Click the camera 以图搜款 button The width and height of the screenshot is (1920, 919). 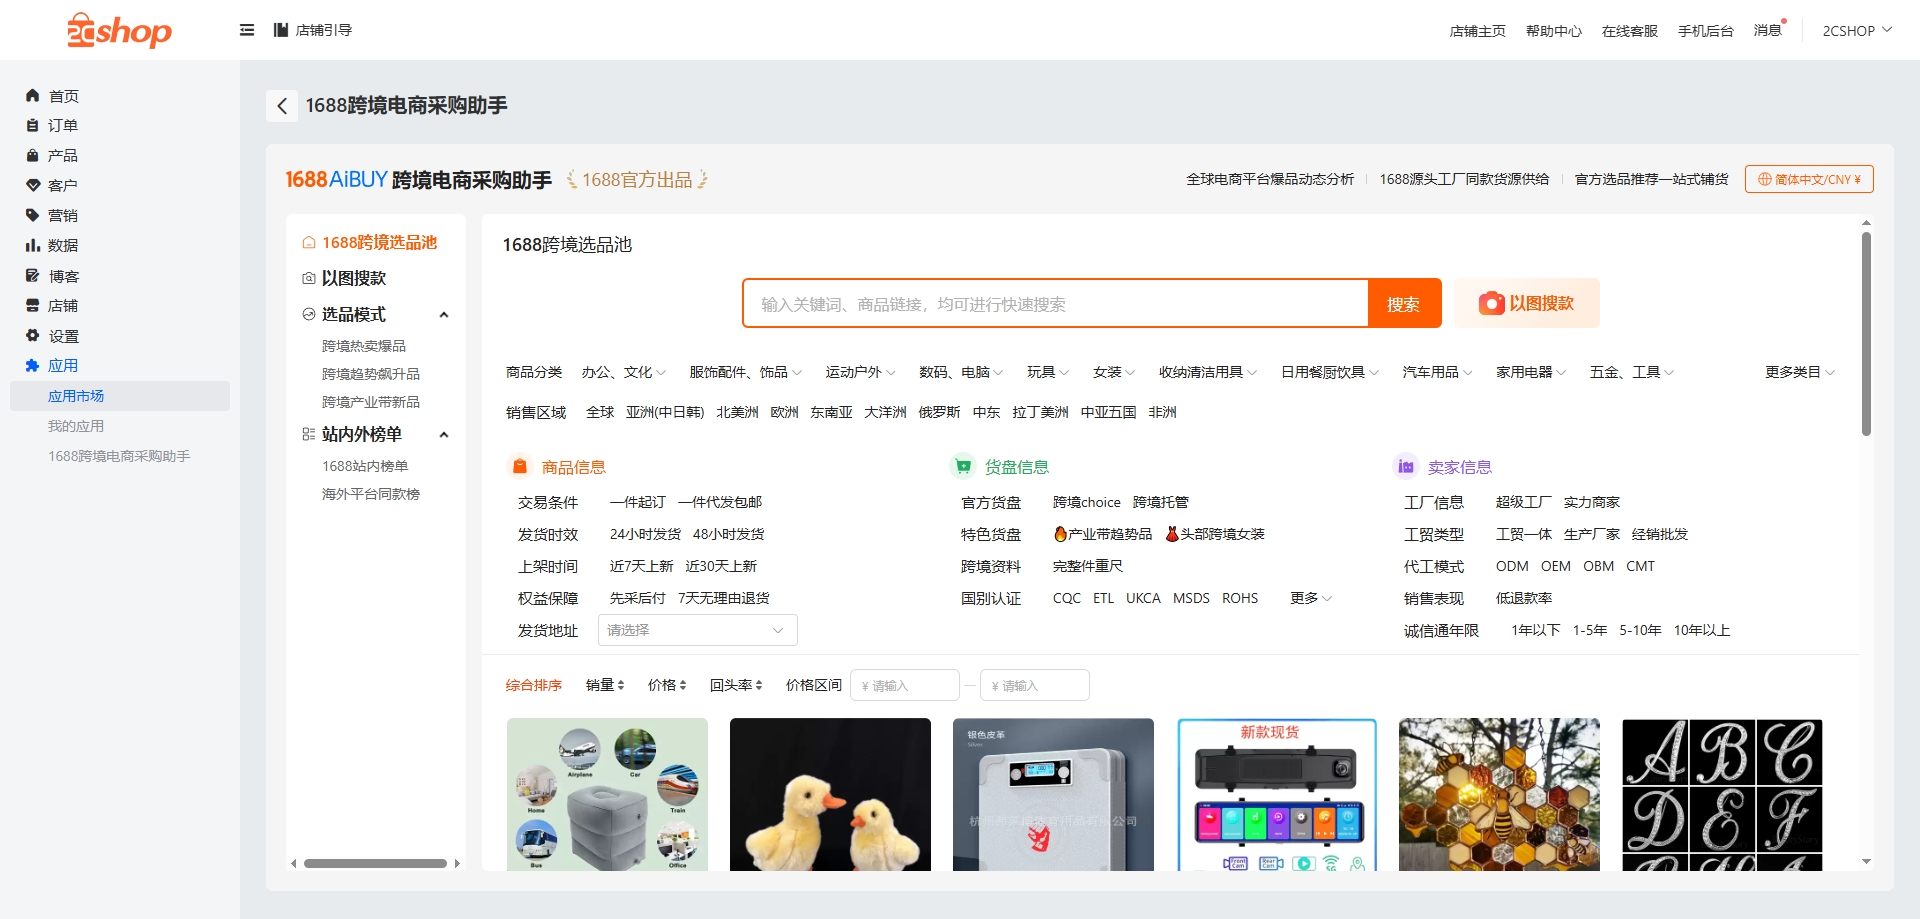1527,303
